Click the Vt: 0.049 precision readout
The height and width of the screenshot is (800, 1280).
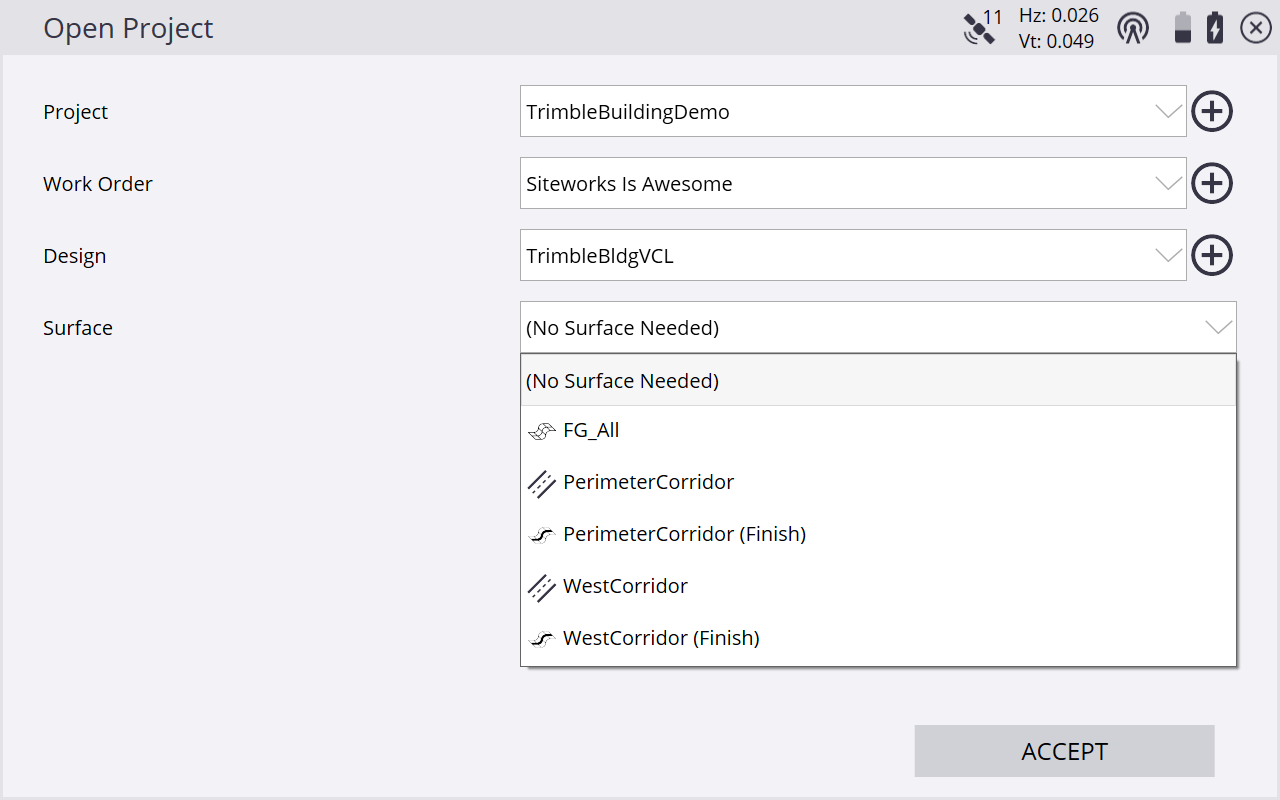1056,41
